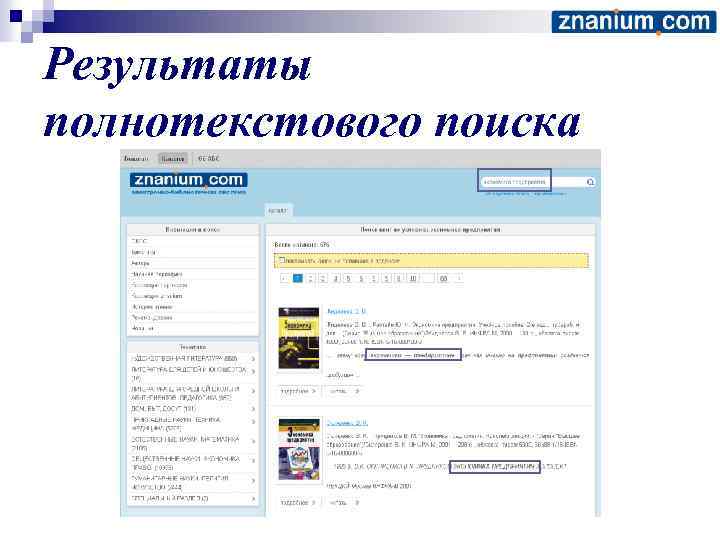
Task: Expand ЛИТЕРАТУРА ДЛЯ ДЕТЕЙ И ЮНОШЕСТВА chevron
Action: pyautogui.click(x=253, y=371)
